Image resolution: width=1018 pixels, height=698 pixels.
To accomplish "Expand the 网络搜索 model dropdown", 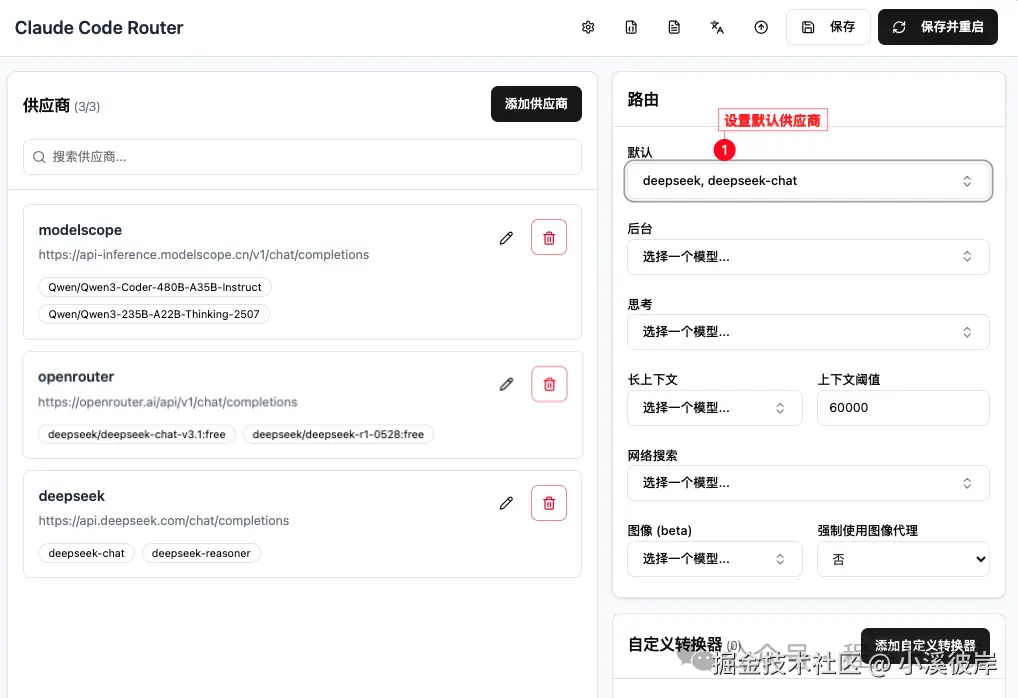I will (x=808, y=482).
